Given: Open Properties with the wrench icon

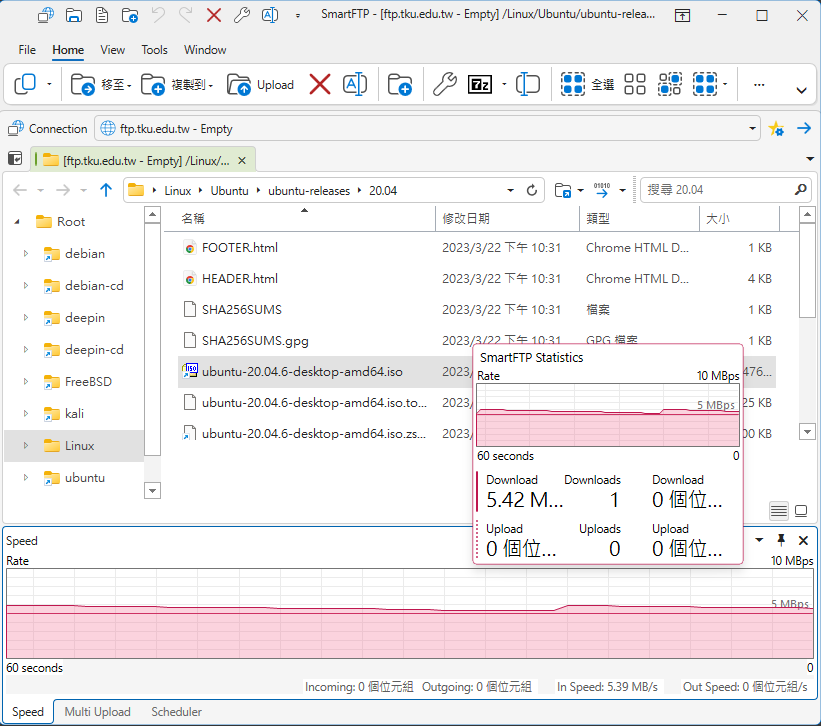Looking at the screenshot, I should pos(444,85).
